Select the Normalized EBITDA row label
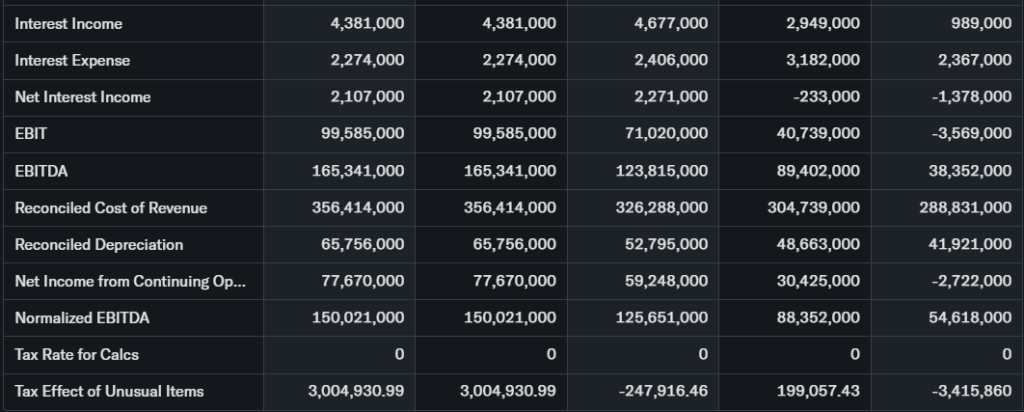 click(x=83, y=318)
